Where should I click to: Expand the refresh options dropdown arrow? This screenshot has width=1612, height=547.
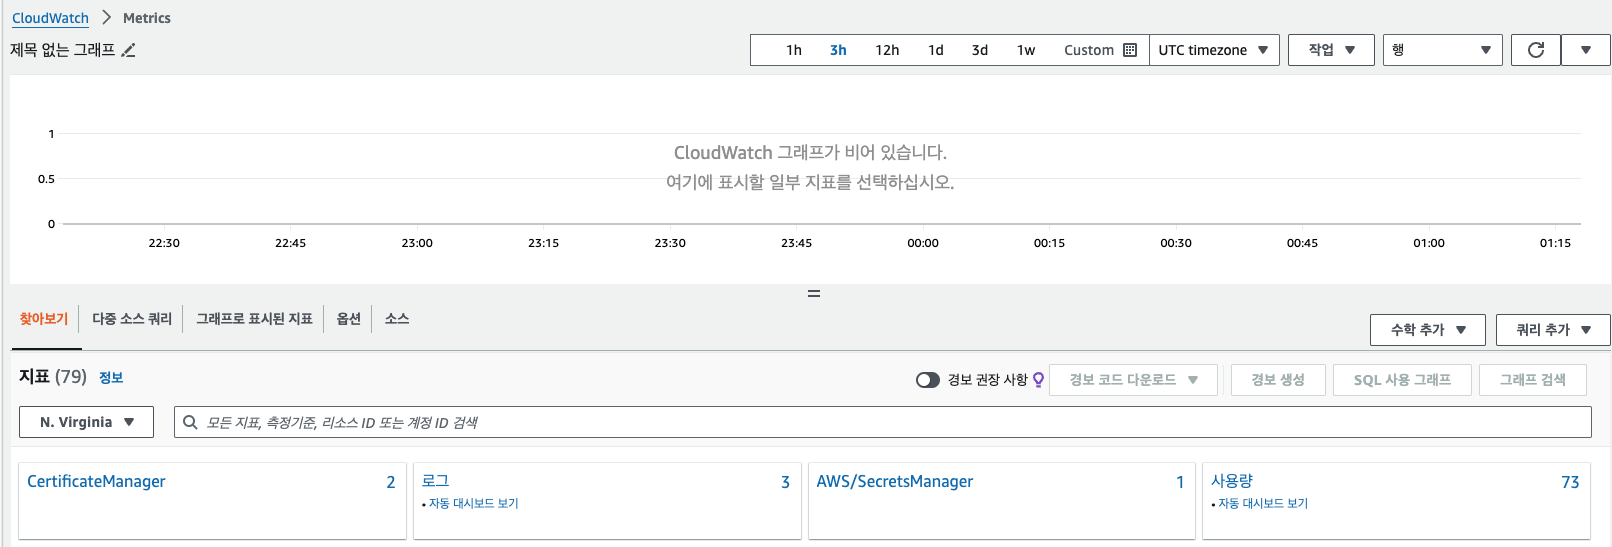(1586, 50)
